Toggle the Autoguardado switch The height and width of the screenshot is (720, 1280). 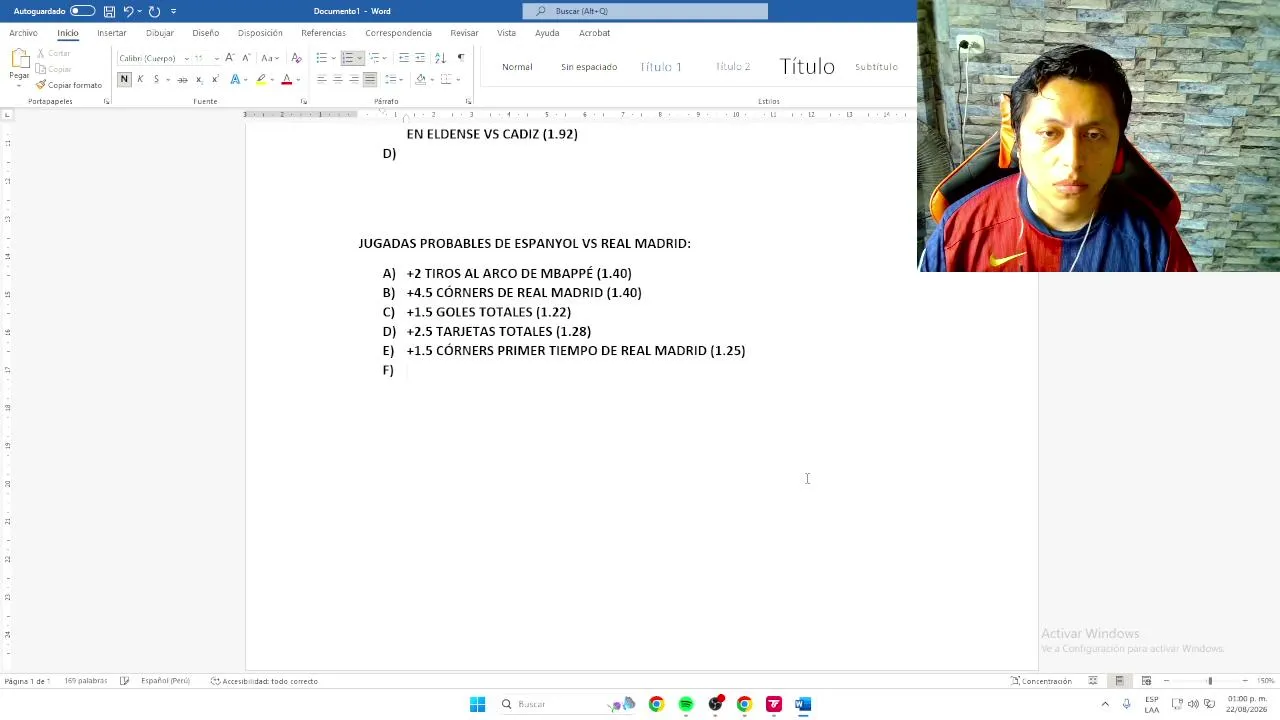coord(82,11)
